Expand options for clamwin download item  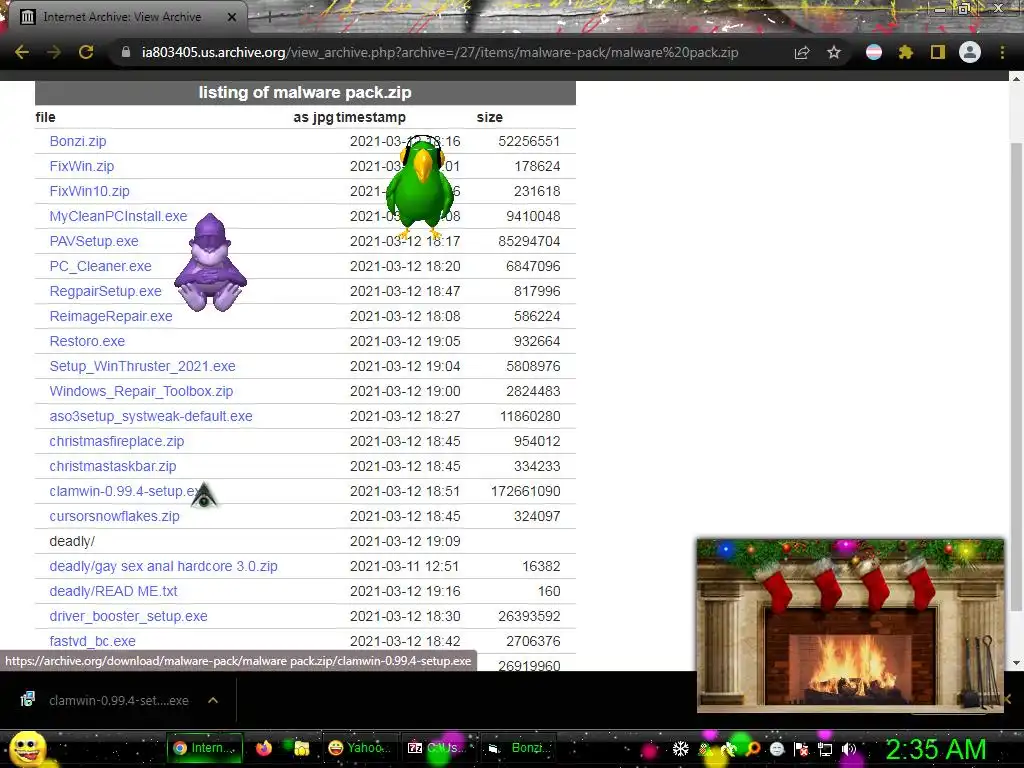point(213,700)
